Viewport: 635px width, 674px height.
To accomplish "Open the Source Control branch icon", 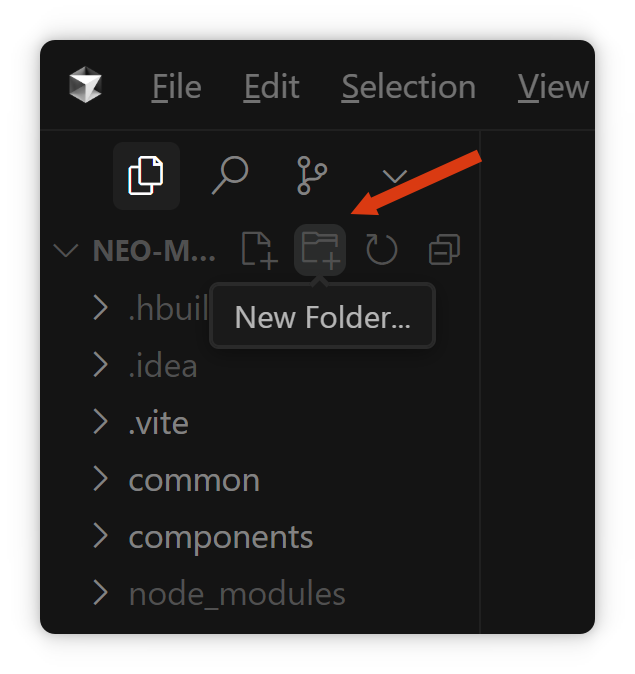I will [x=312, y=175].
